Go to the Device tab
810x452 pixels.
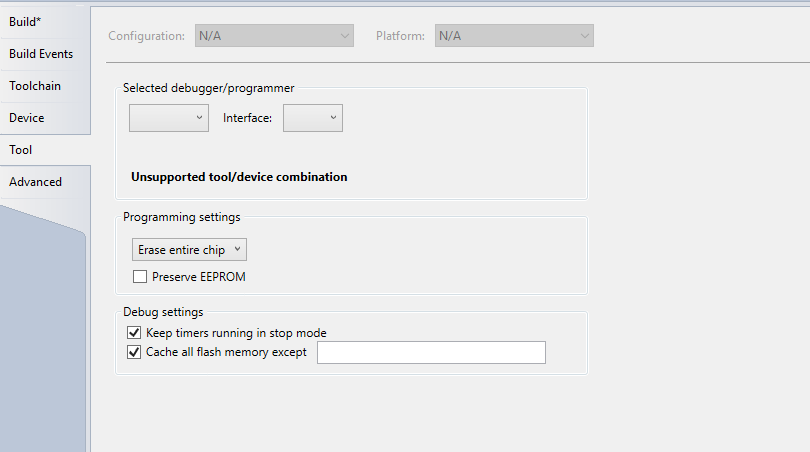click(x=27, y=118)
